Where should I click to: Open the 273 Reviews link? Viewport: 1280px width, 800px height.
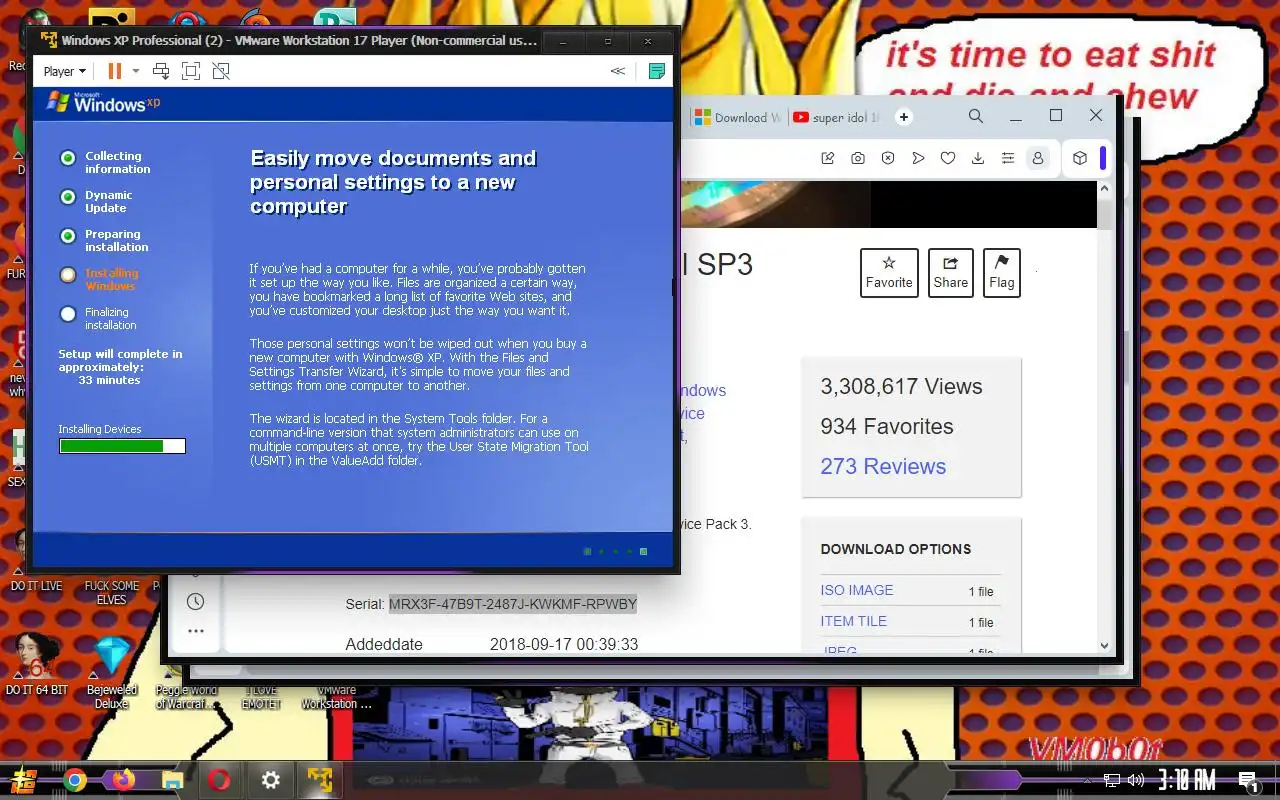tap(883, 466)
